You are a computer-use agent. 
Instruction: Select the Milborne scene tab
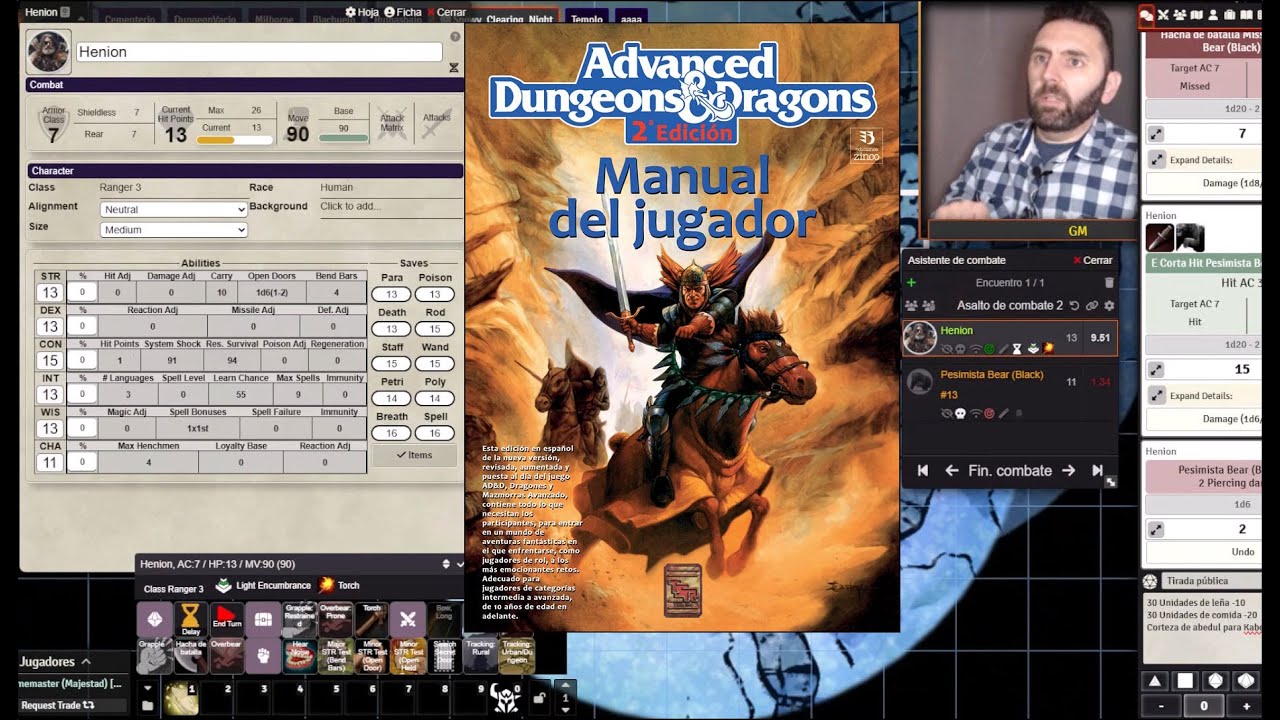pos(274,18)
